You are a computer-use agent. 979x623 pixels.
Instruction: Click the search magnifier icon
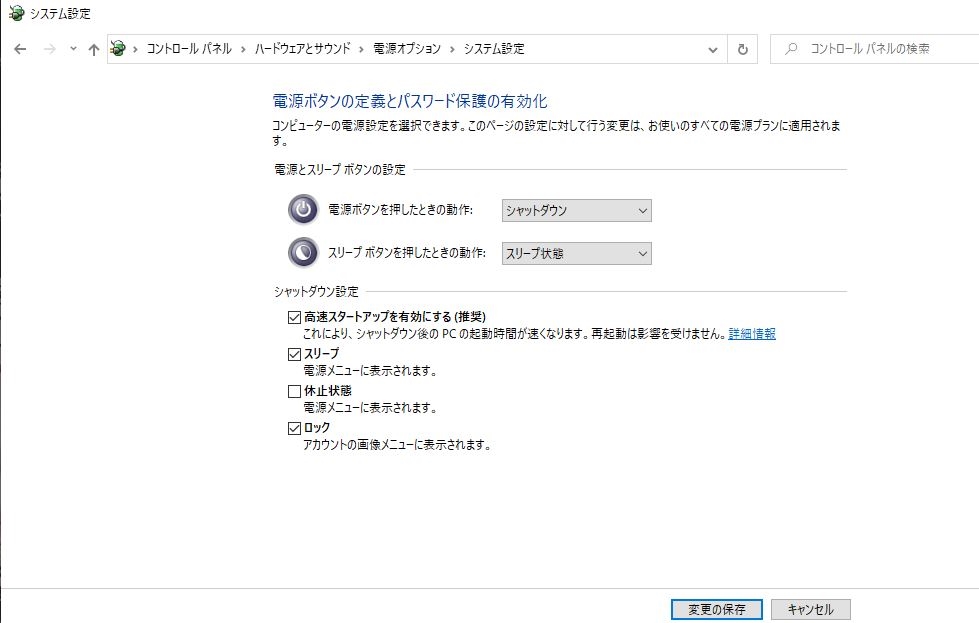click(x=791, y=48)
